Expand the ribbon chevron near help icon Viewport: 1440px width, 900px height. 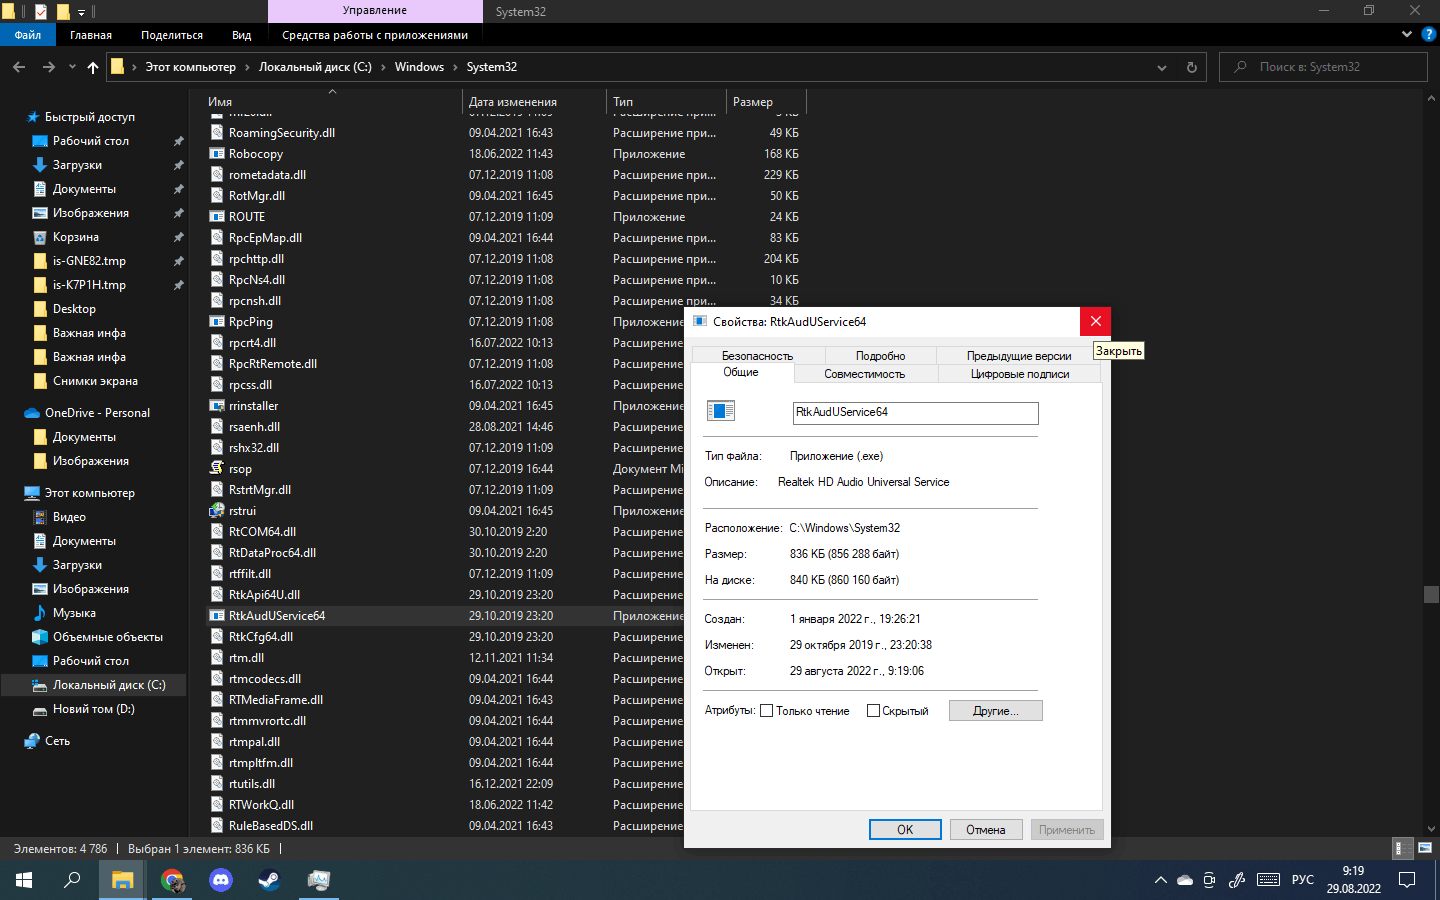(x=1407, y=34)
